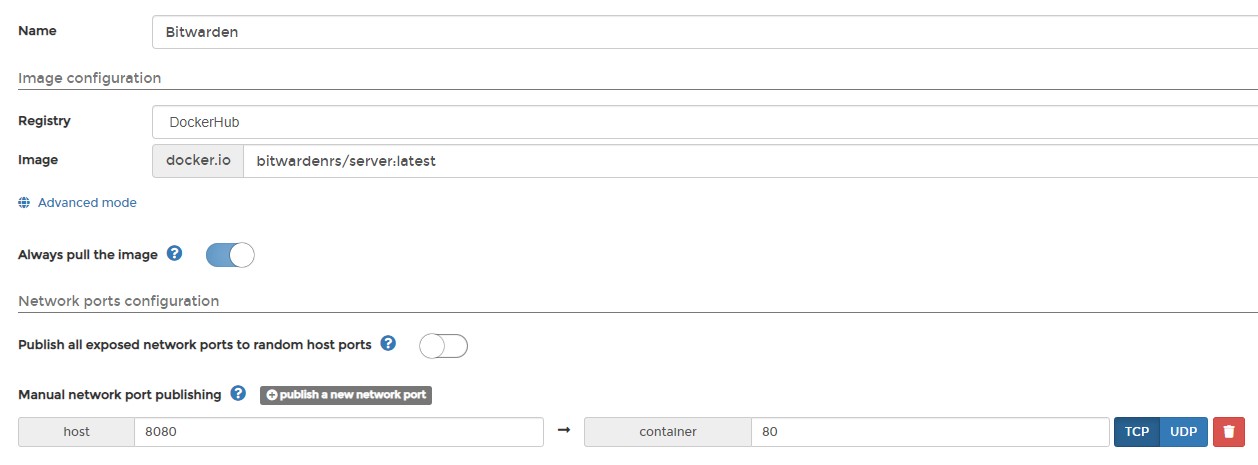The width and height of the screenshot is (1258, 465).
Task: Click the globe icon beside Advanced mode
Action: tap(25, 203)
